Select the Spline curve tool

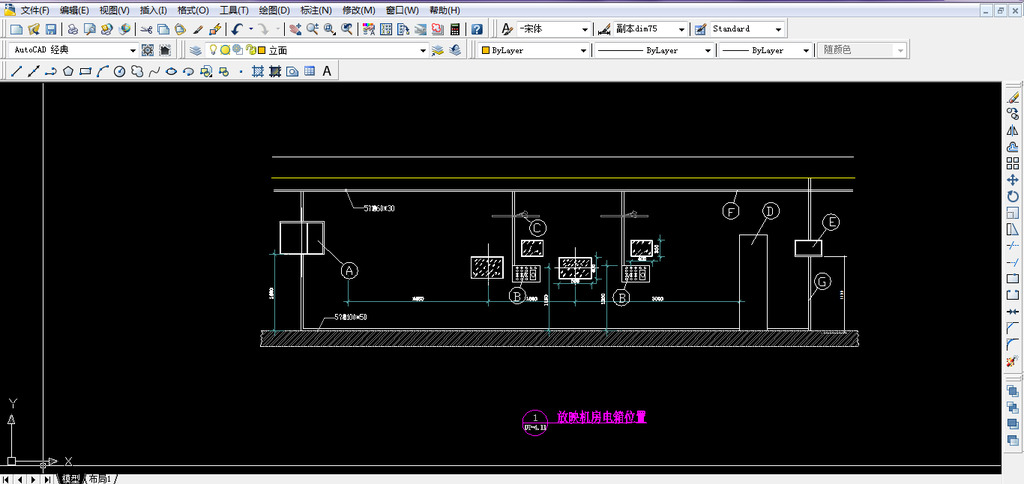click(154, 71)
